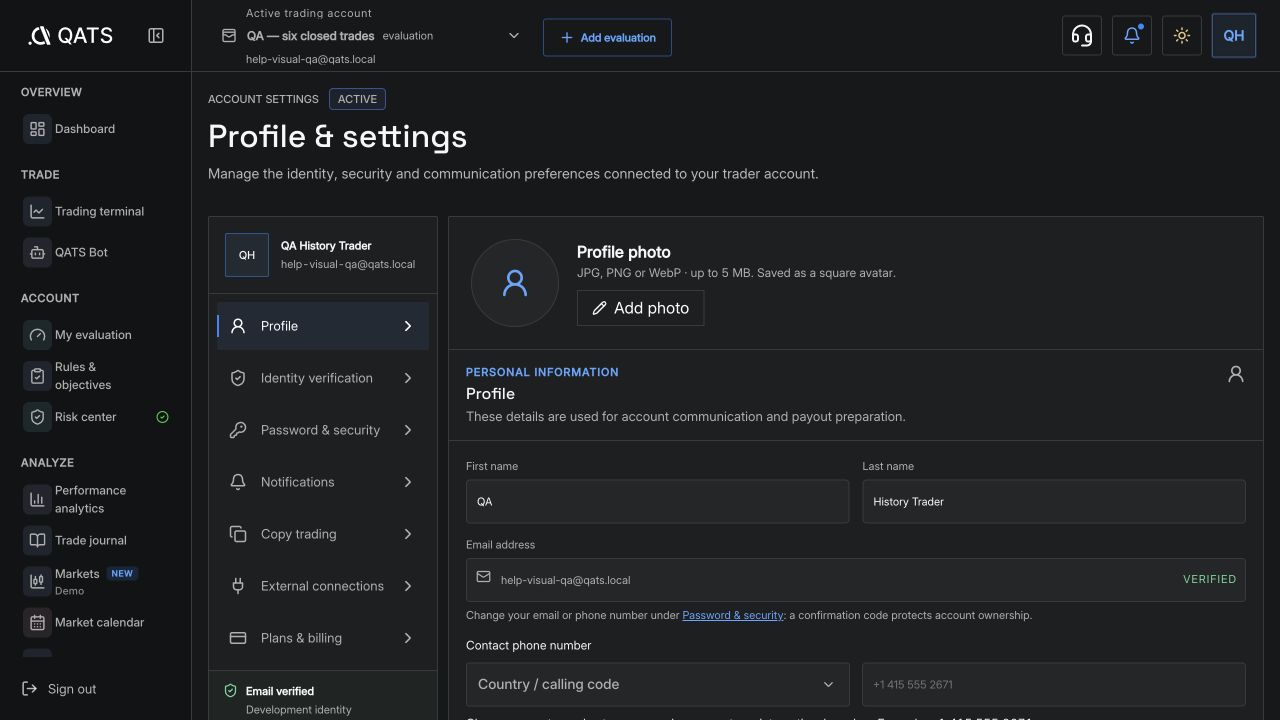Click the Performance analytics bar chart icon
Screen dimensions: 1280x720
point(37,499)
